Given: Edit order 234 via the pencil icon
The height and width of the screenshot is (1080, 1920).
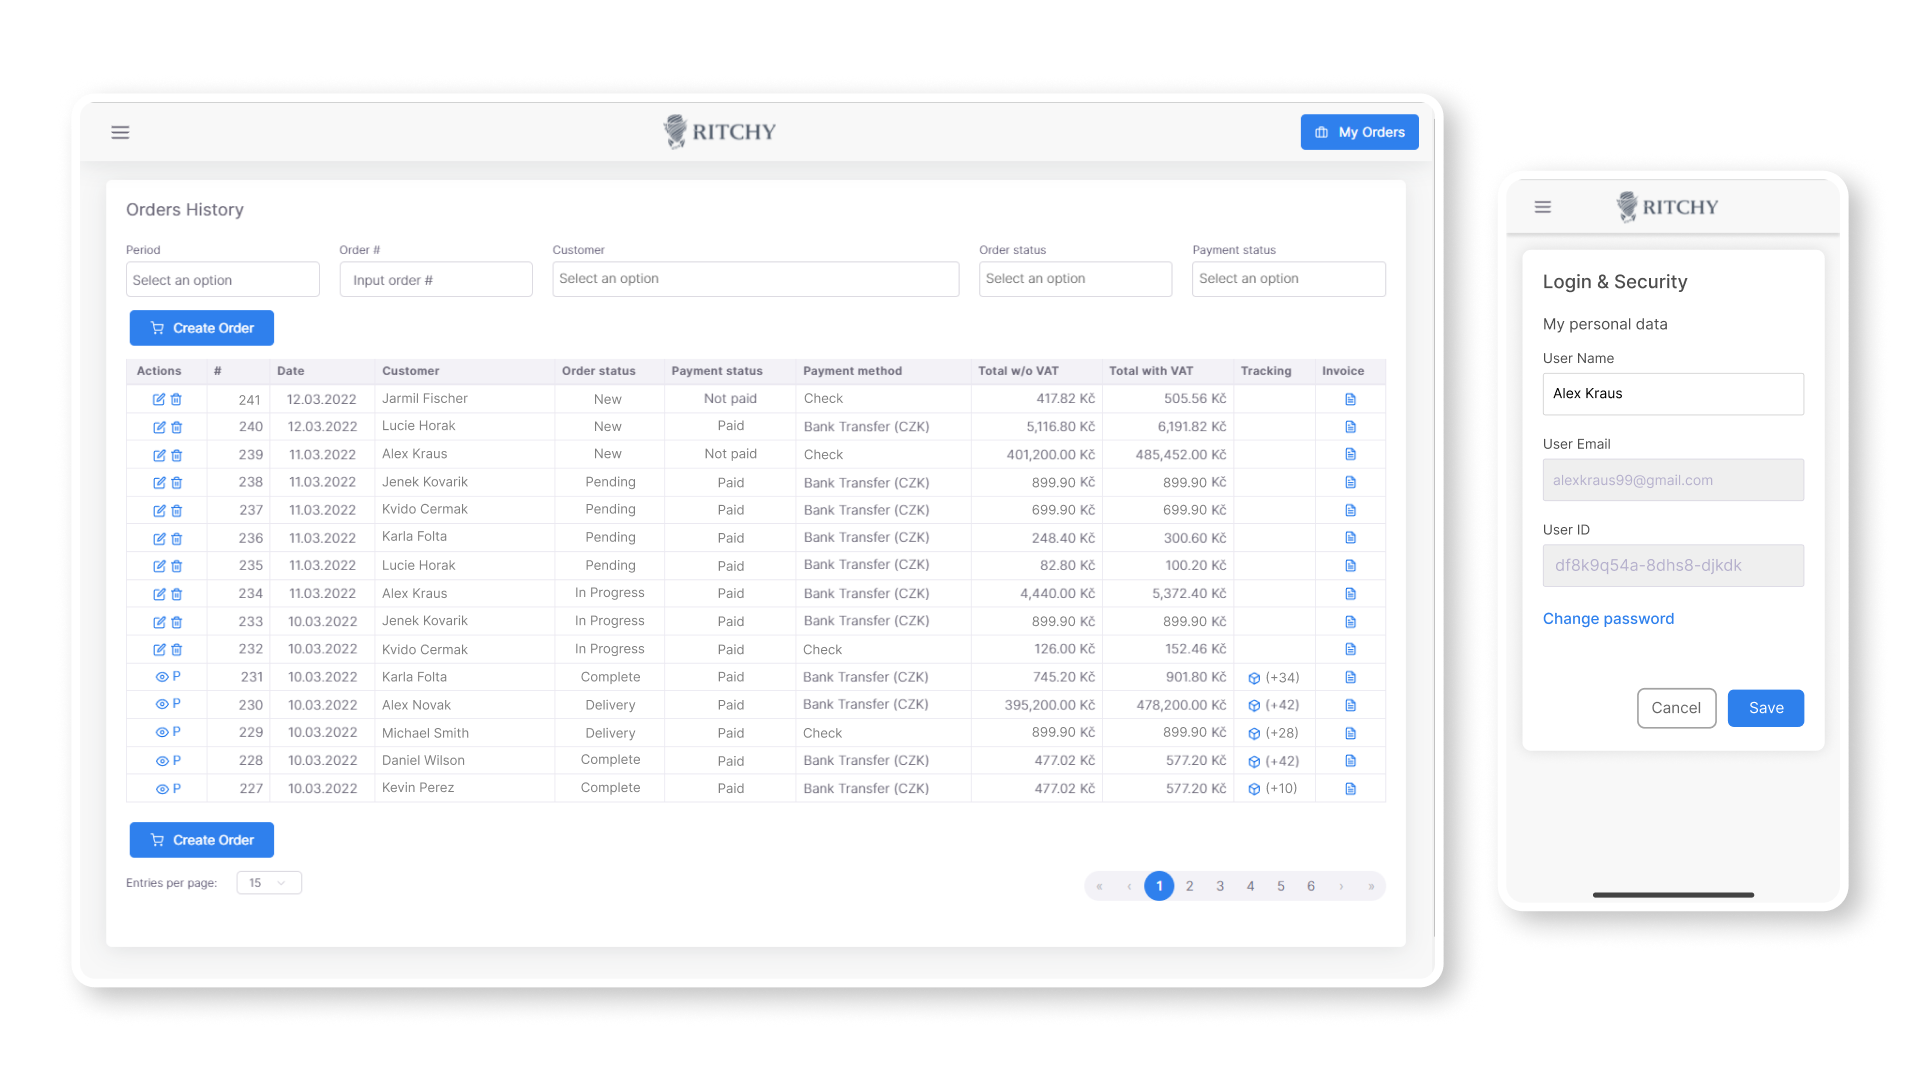Looking at the screenshot, I should pyautogui.click(x=159, y=594).
